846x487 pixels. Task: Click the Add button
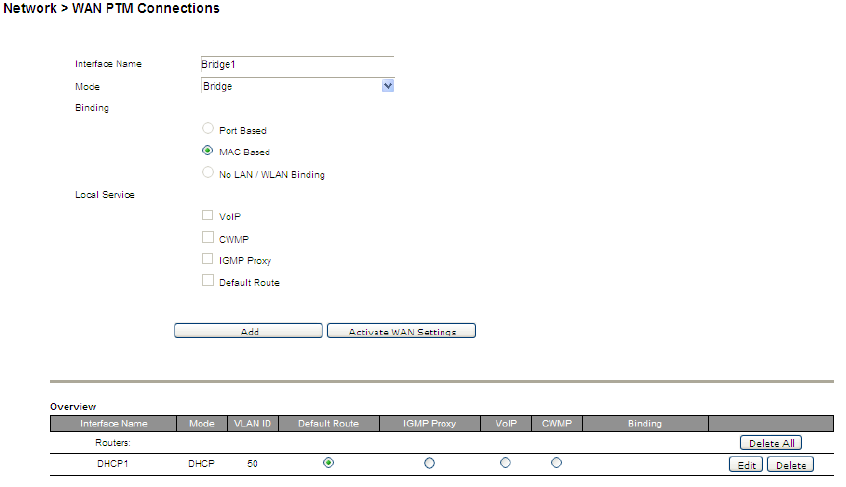[x=249, y=331]
